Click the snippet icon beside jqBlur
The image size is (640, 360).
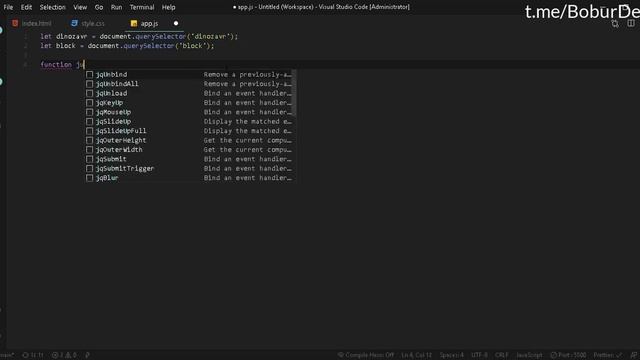(x=89, y=178)
